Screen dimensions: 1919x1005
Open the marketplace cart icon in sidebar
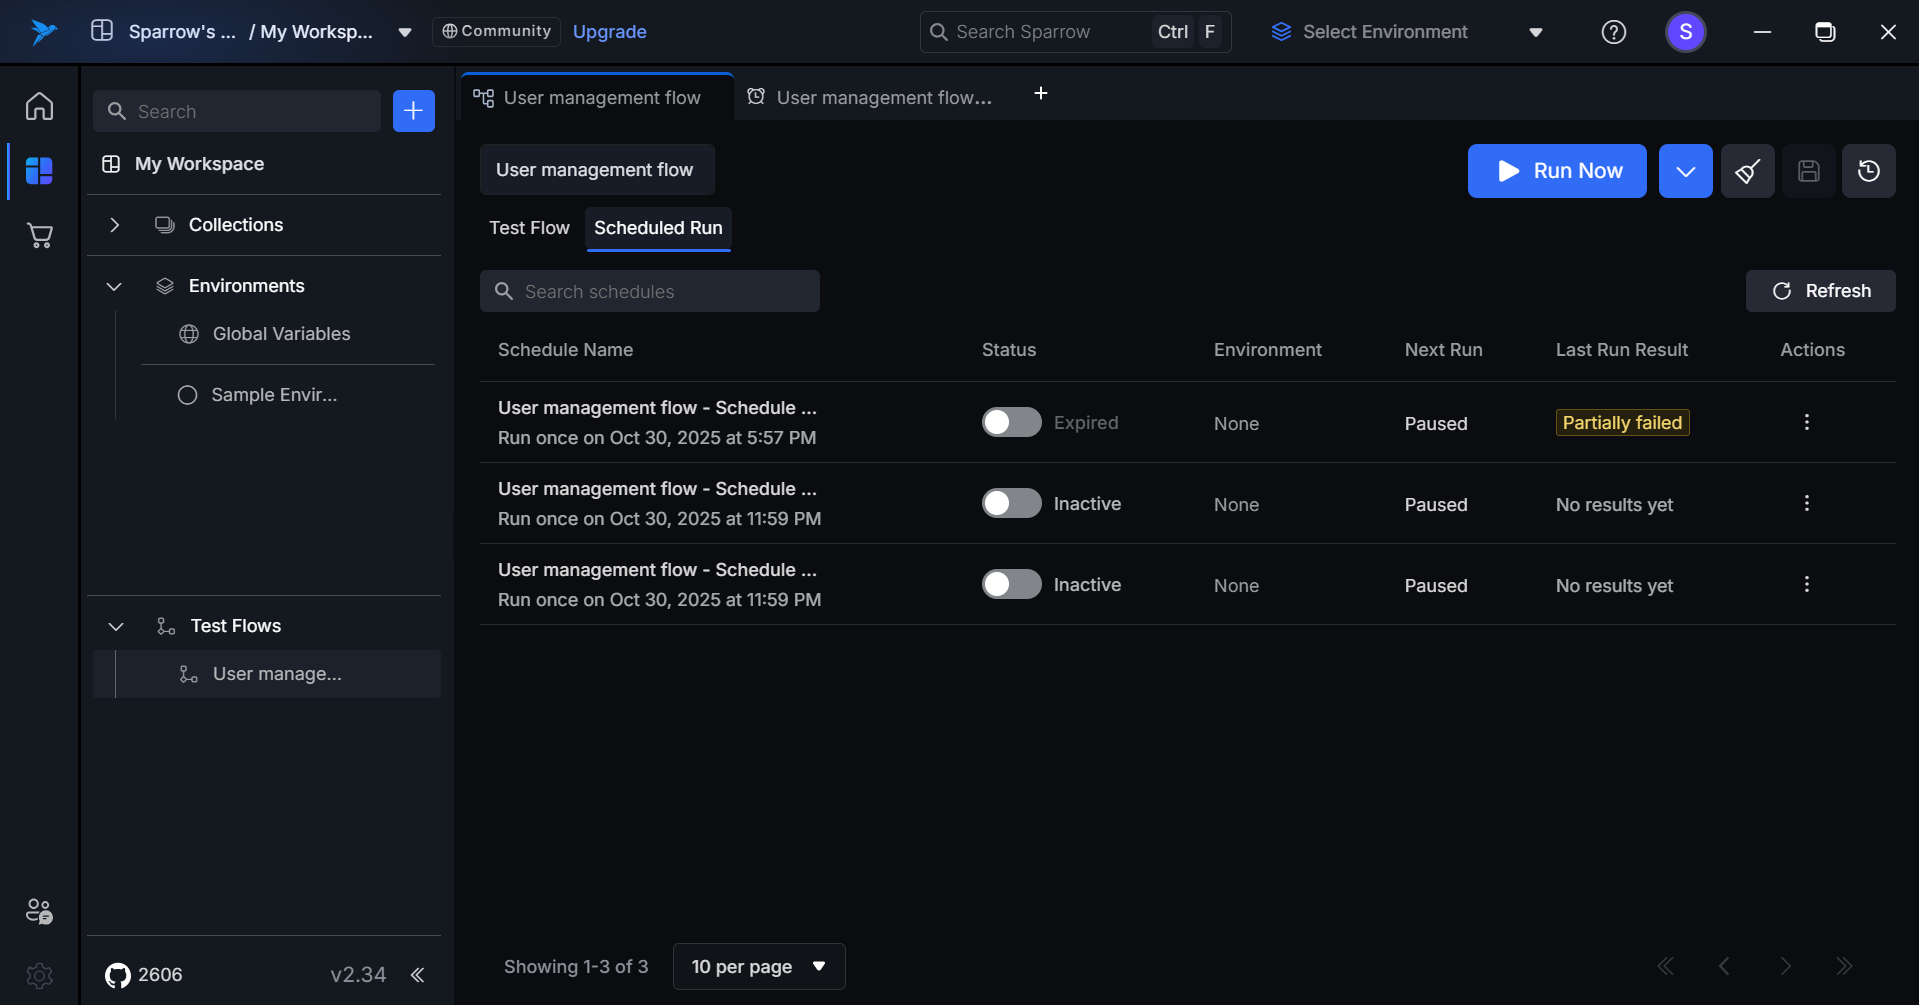[39, 236]
